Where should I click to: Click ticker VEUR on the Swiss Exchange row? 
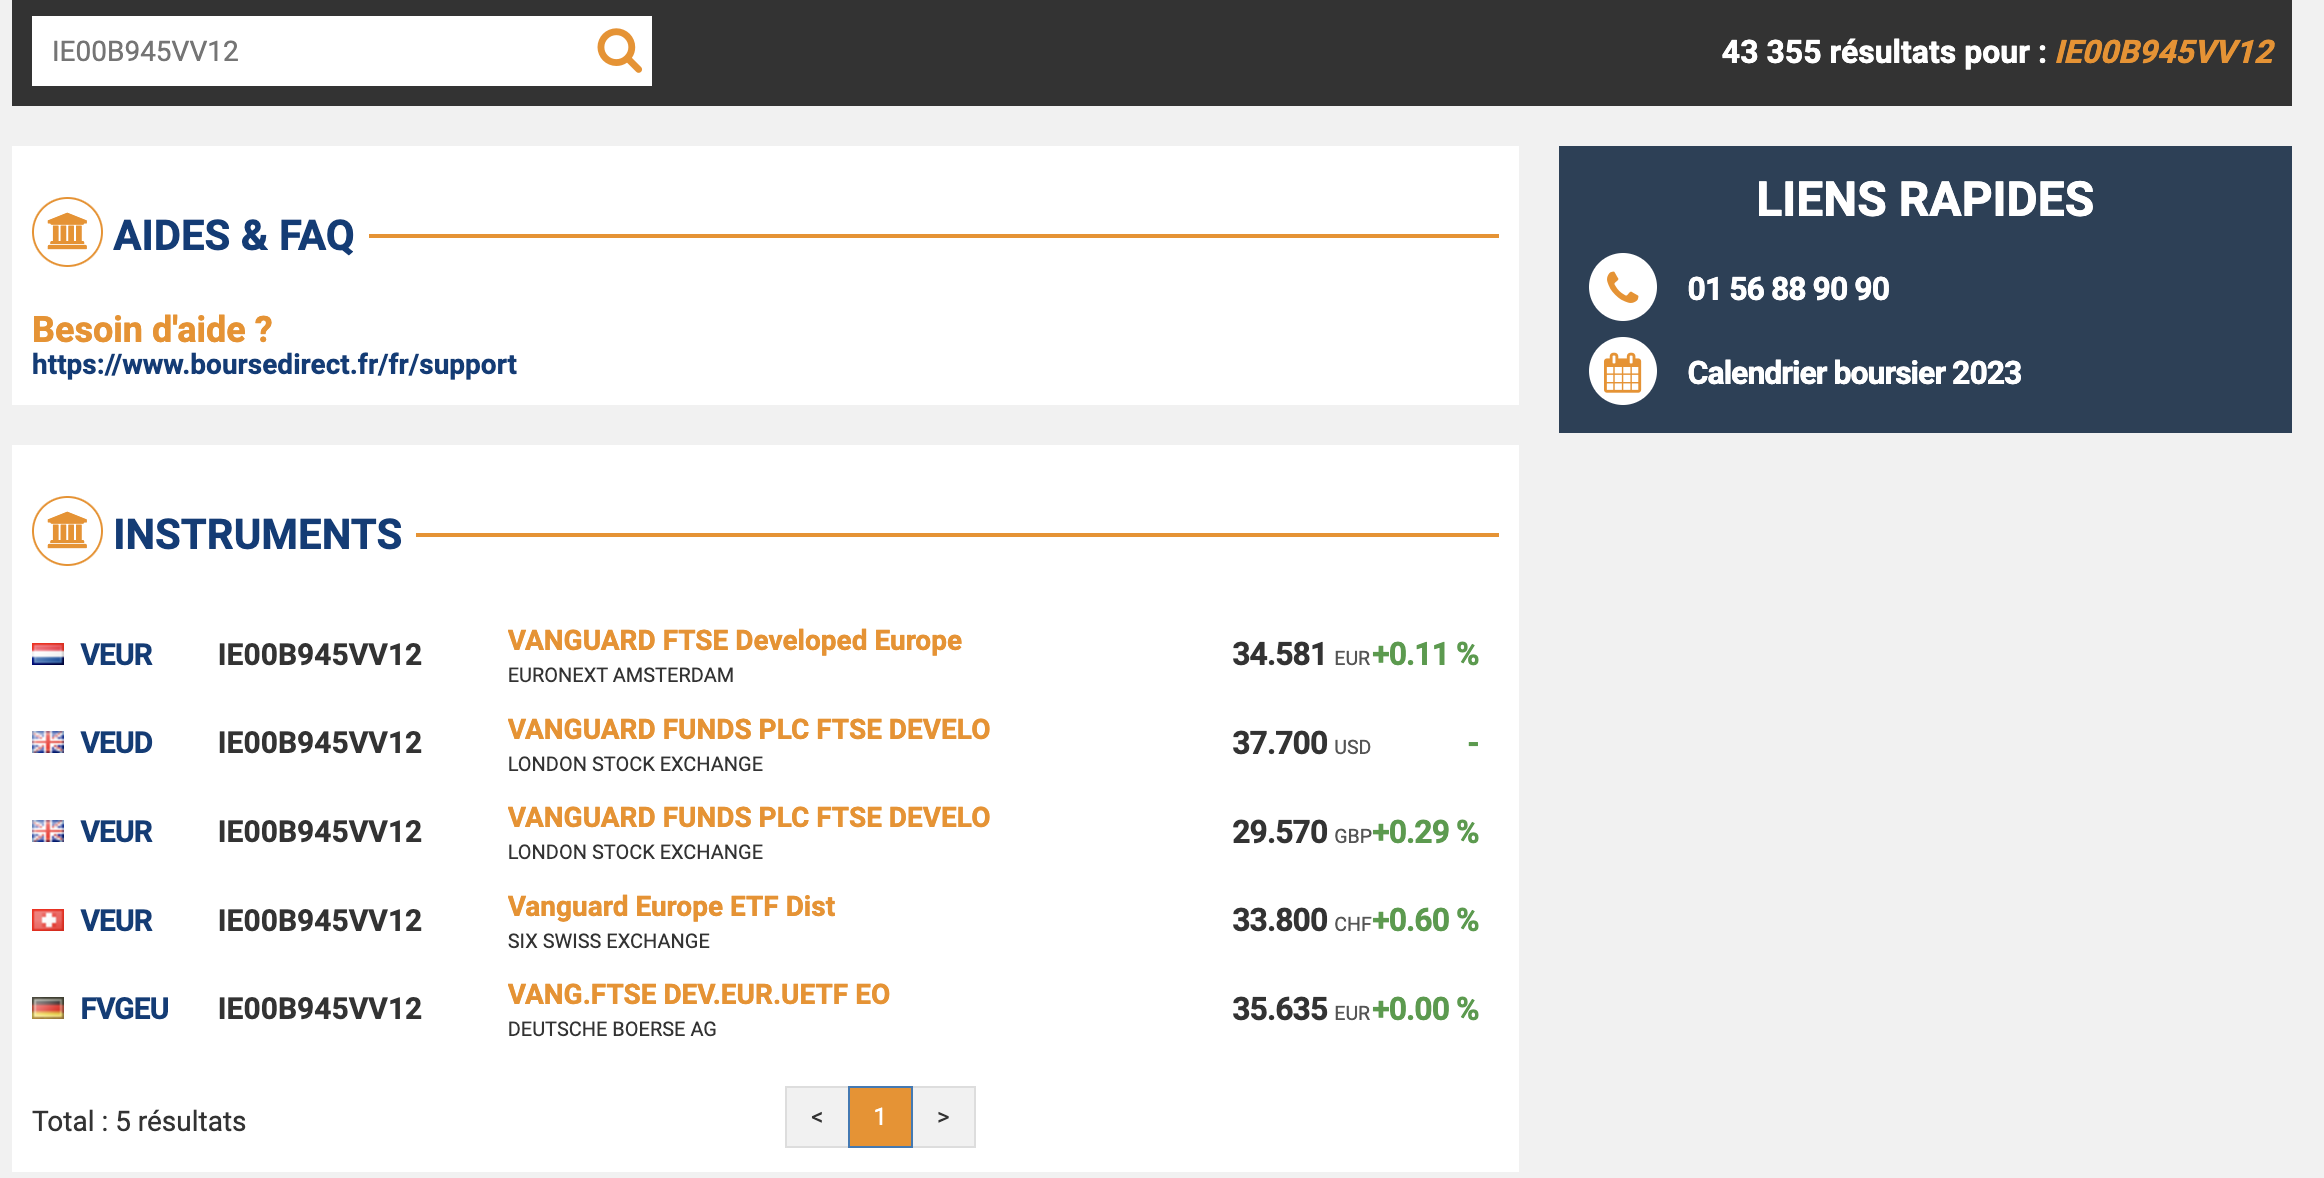click(116, 920)
